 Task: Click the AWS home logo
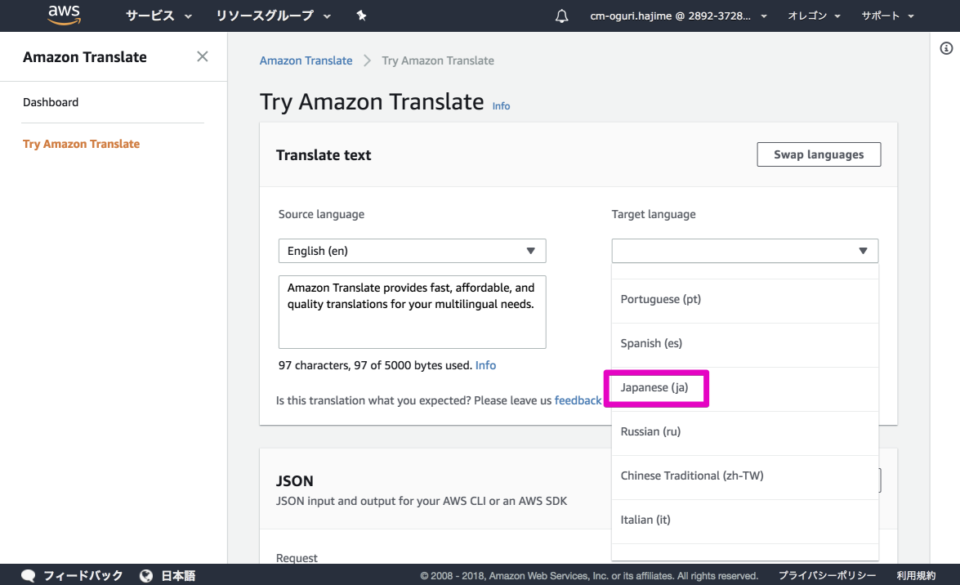(62, 14)
